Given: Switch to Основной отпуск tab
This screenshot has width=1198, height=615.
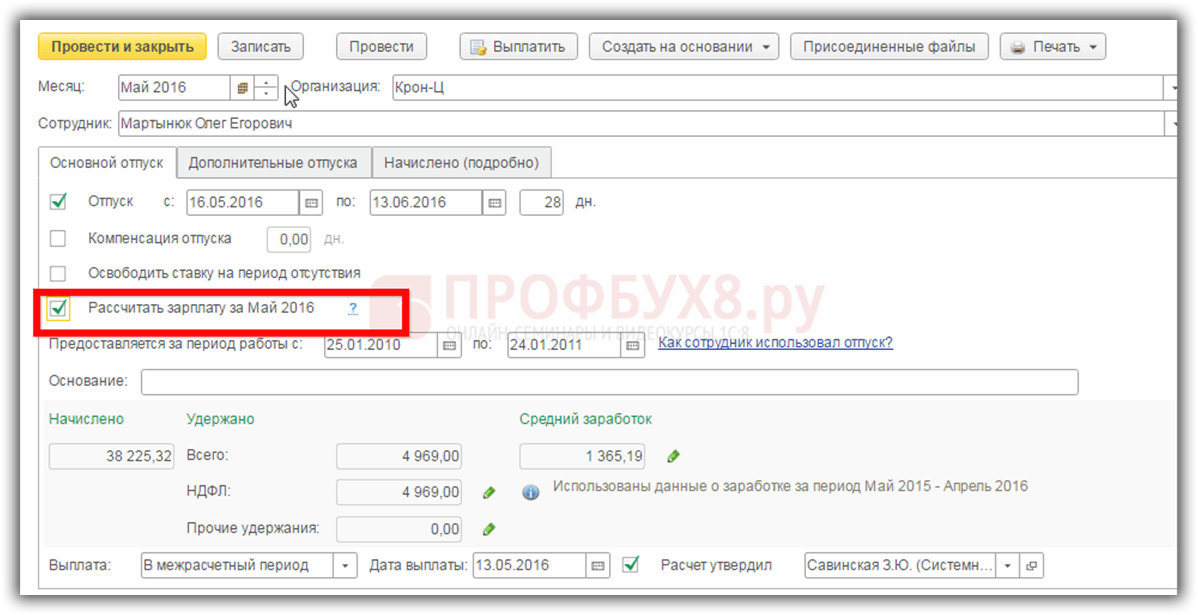Looking at the screenshot, I should (x=107, y=163).
